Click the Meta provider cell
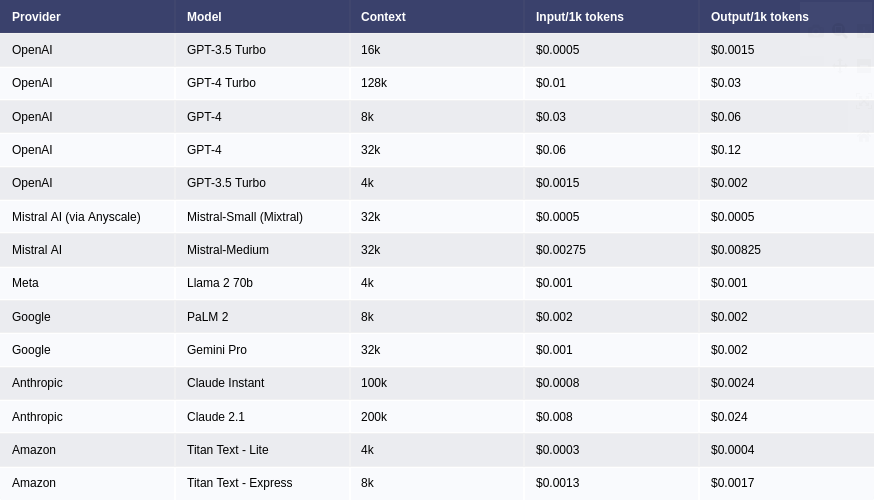The height and width of the screenshot is (500, 874). (x=26, y=283)
